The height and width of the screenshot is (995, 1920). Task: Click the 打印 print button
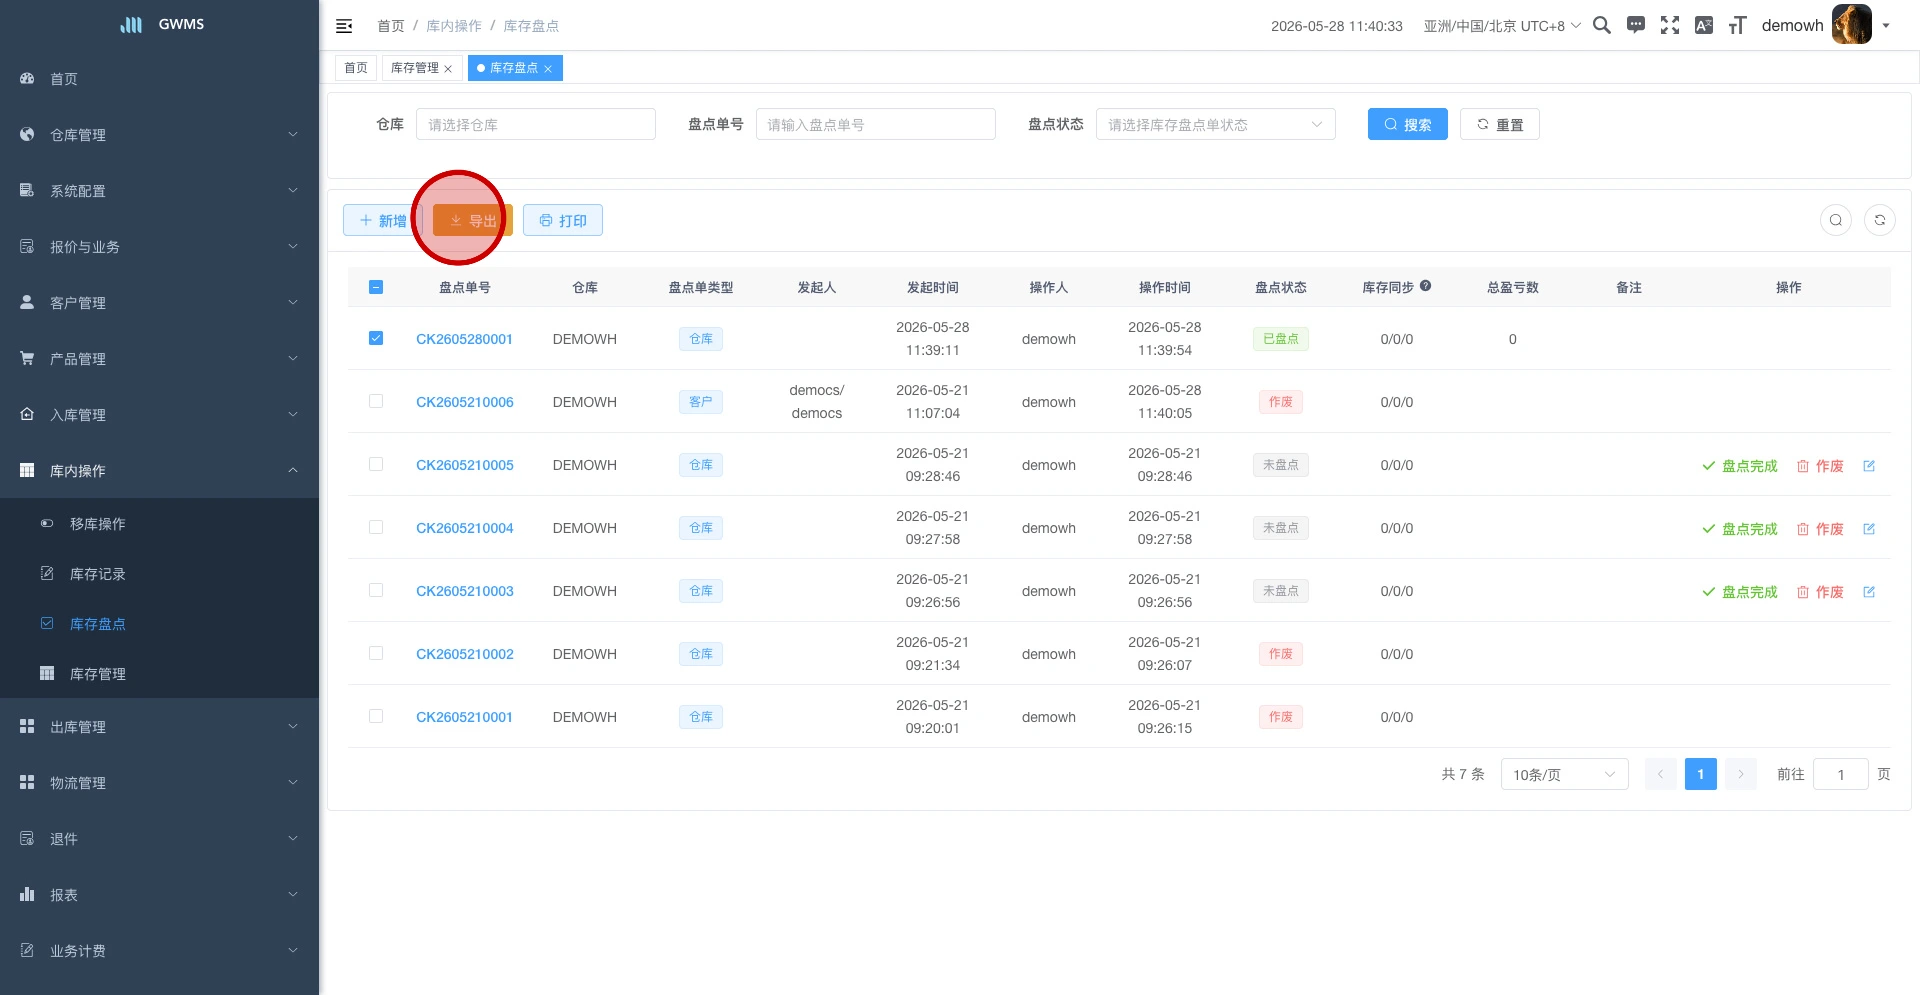(x=563, y=220)
